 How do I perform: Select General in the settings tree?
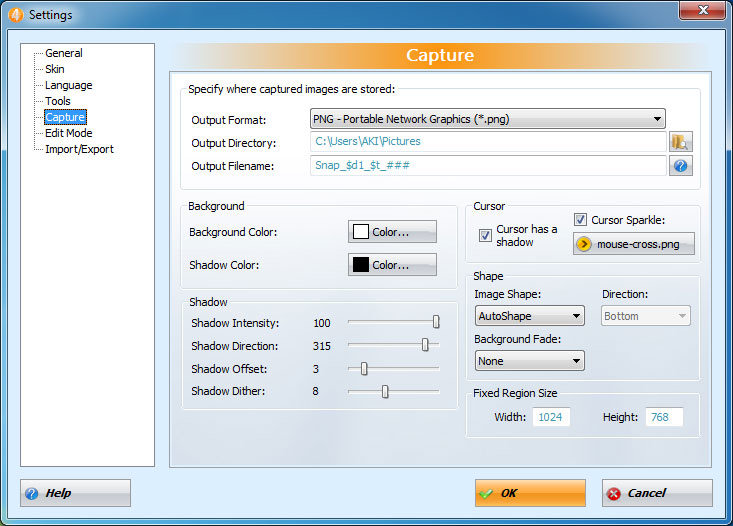point(64,53)
